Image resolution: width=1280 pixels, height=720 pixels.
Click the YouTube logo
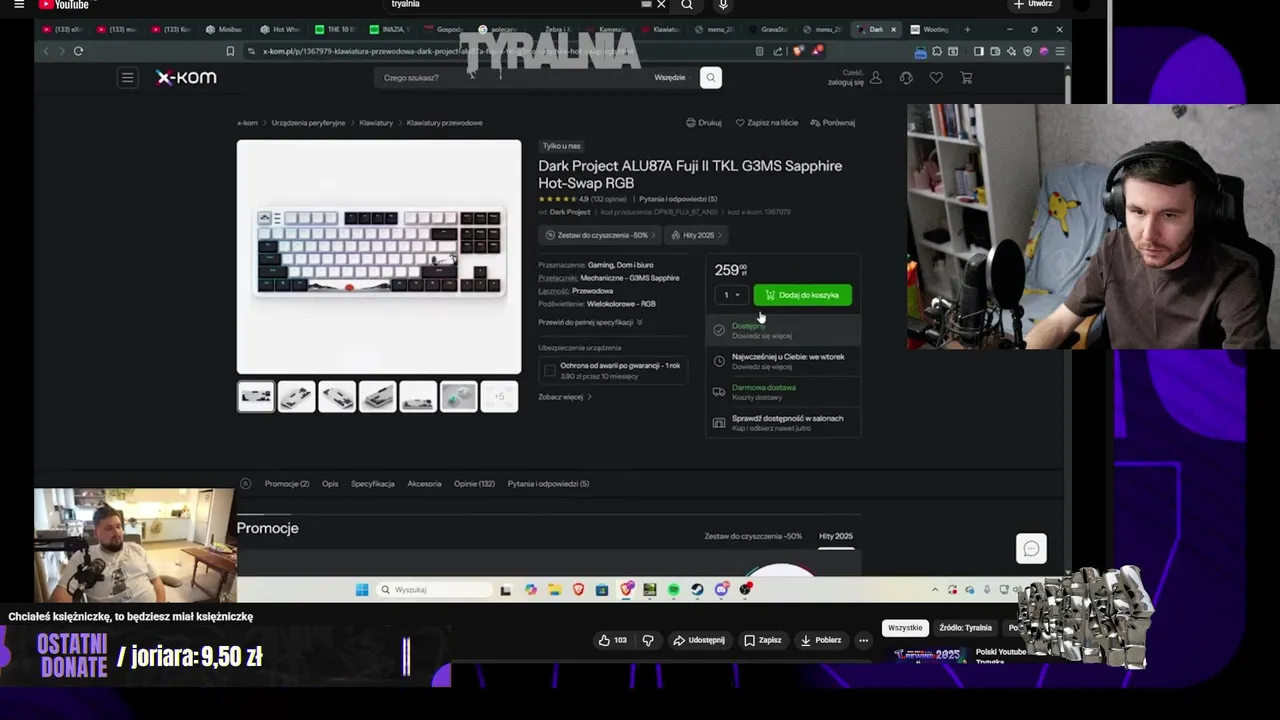point(64,5)
